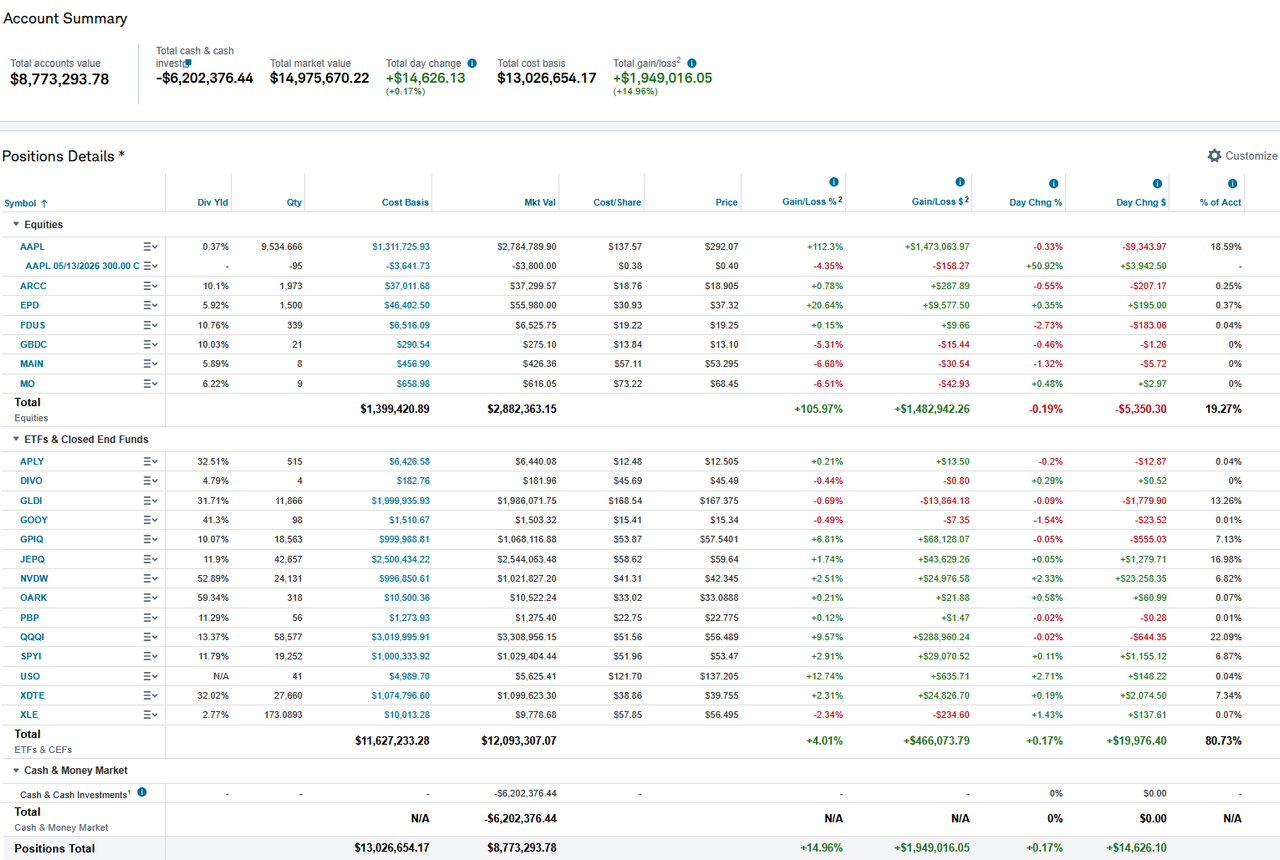Open the actions menu for EPD
Screen dimensions: 1280x860
tap(151, 305)
